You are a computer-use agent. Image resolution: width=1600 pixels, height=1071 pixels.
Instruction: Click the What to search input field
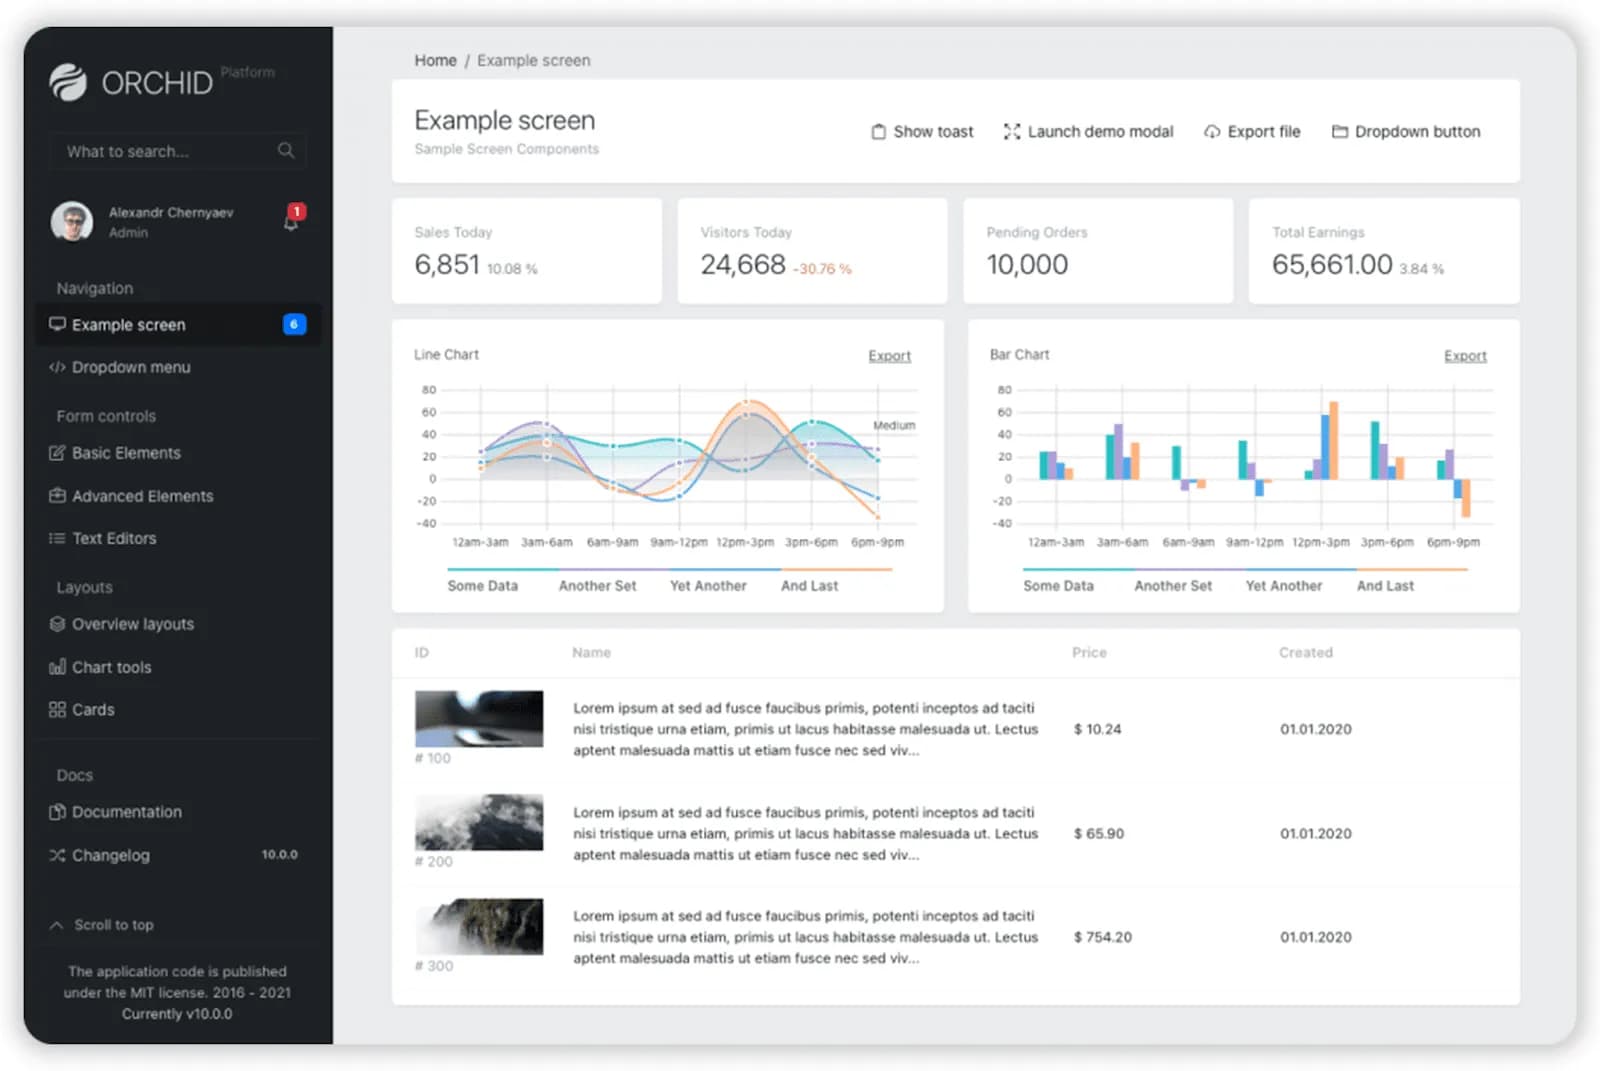click(177, 151)
